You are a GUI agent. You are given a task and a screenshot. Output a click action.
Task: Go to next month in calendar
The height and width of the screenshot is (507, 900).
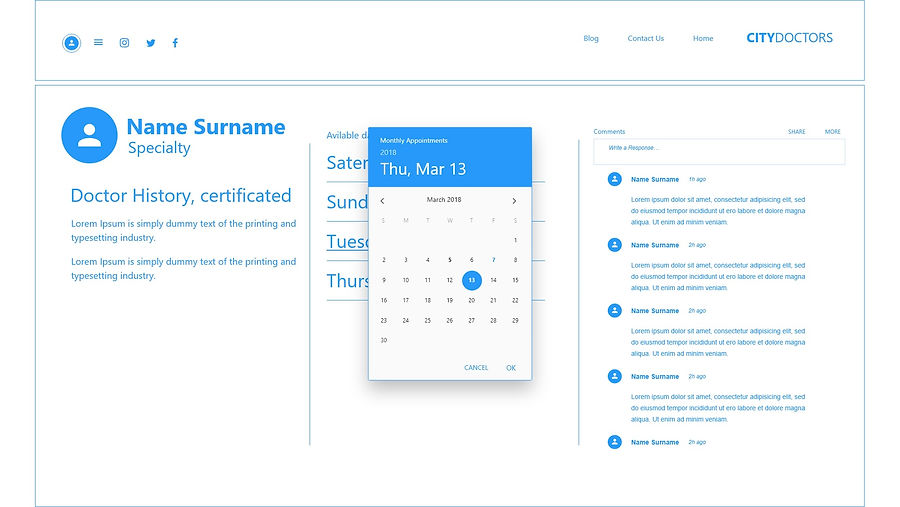[514, 200]
